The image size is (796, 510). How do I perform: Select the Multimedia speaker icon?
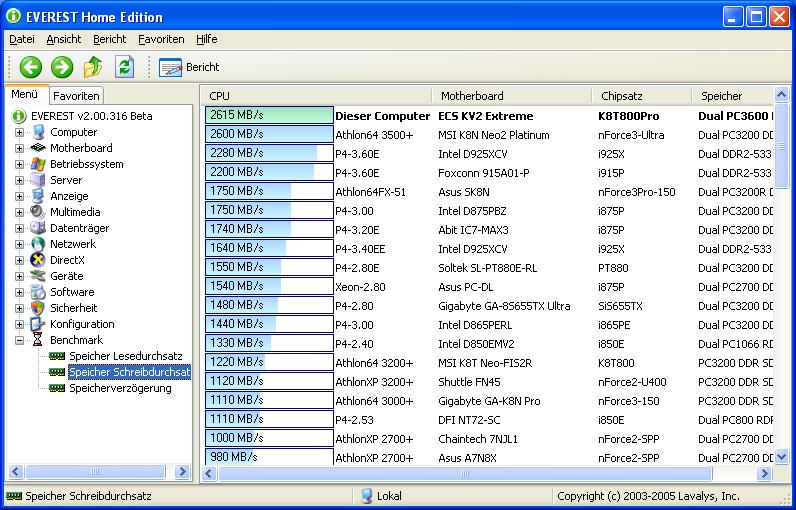click(38, 212)
